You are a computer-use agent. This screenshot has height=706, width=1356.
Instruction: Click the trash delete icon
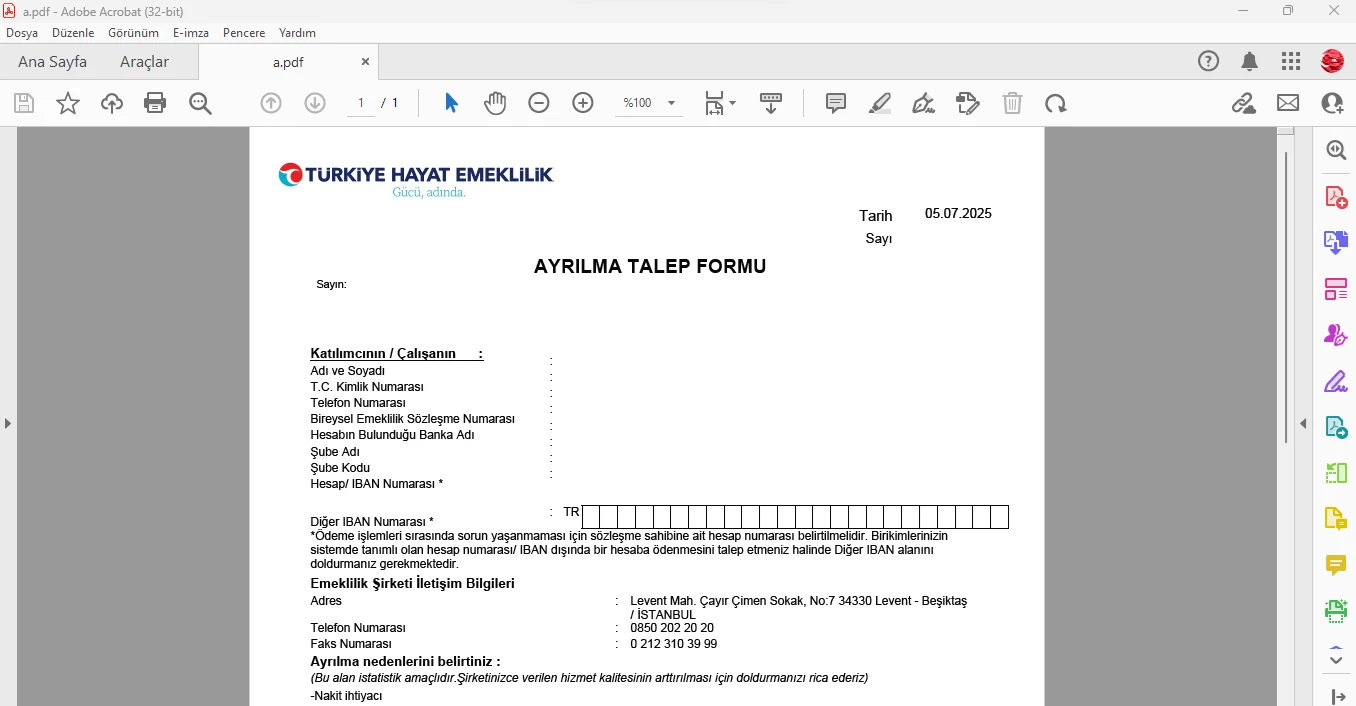[x=1012, y=103]
